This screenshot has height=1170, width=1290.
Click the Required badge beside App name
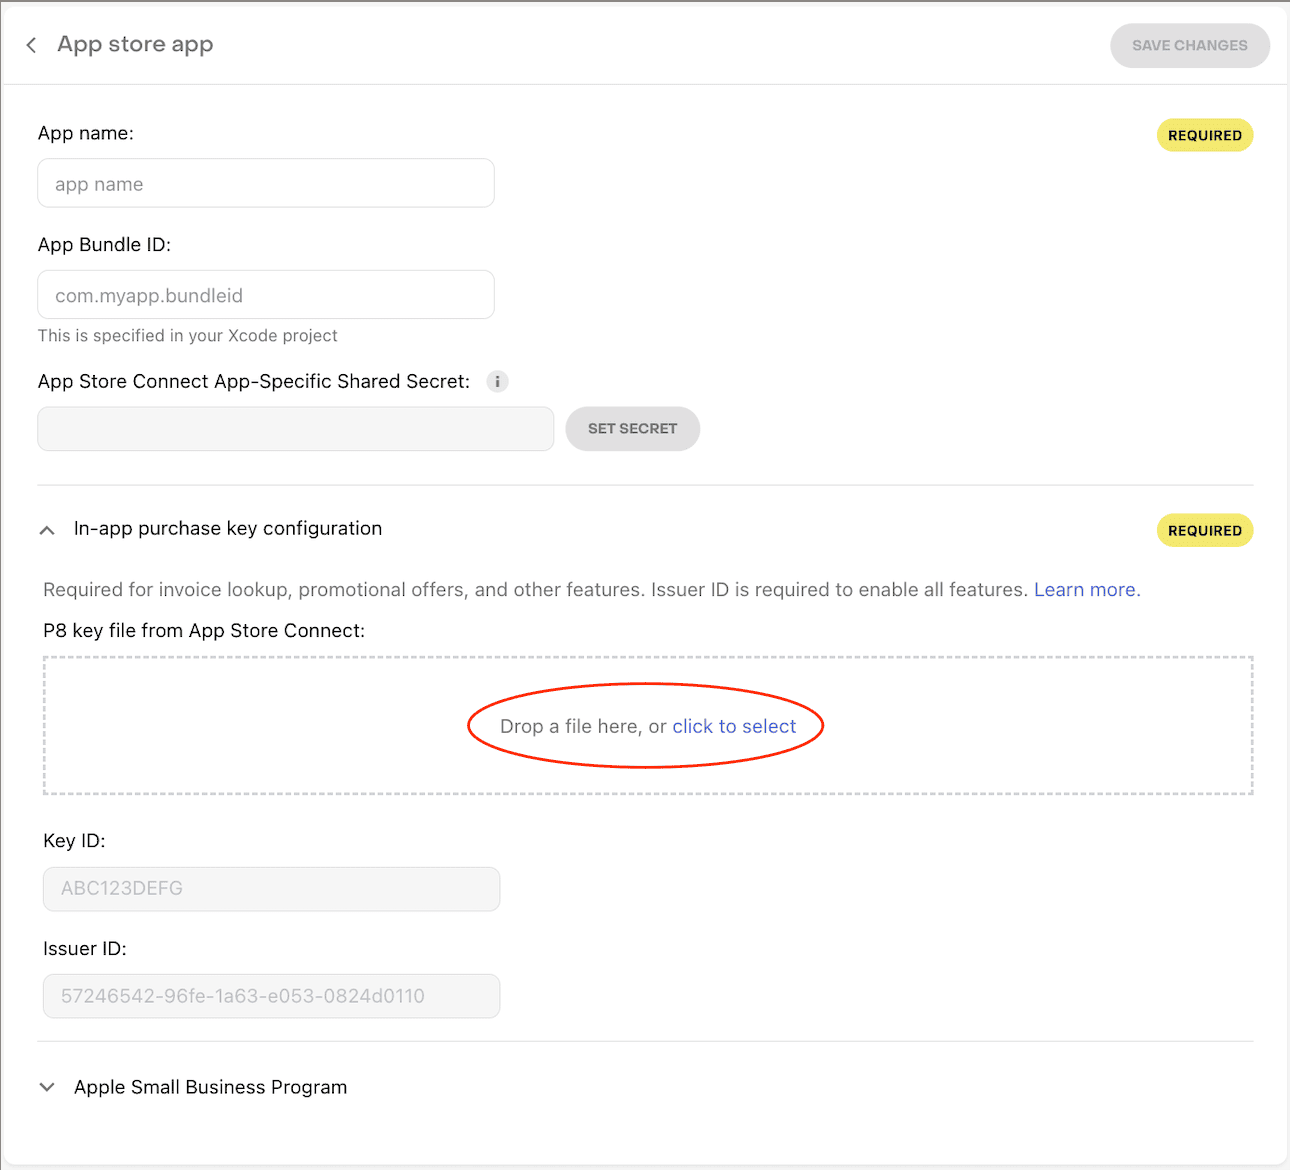[x=1204, y=135]
